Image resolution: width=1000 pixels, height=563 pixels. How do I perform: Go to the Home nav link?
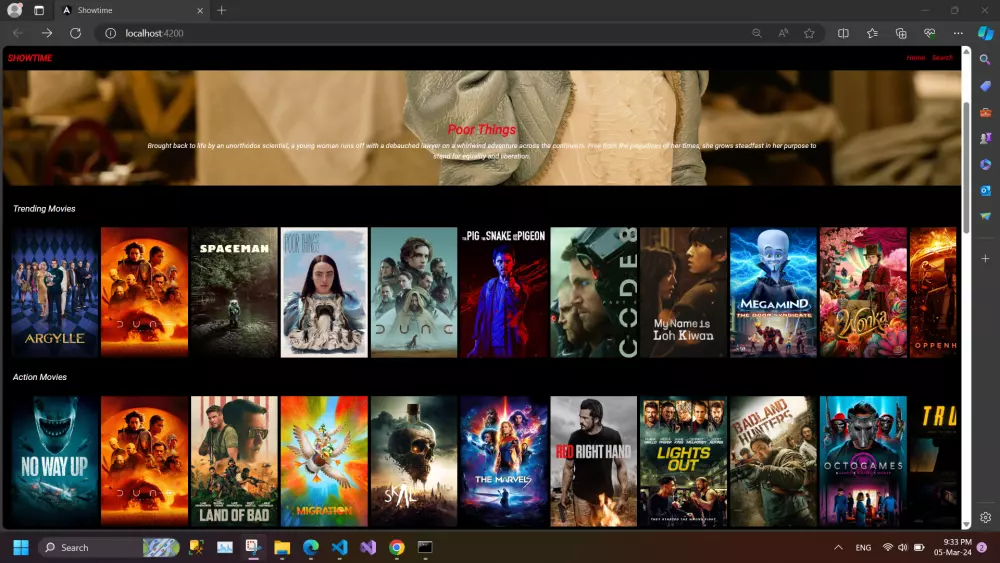point(916,58)
